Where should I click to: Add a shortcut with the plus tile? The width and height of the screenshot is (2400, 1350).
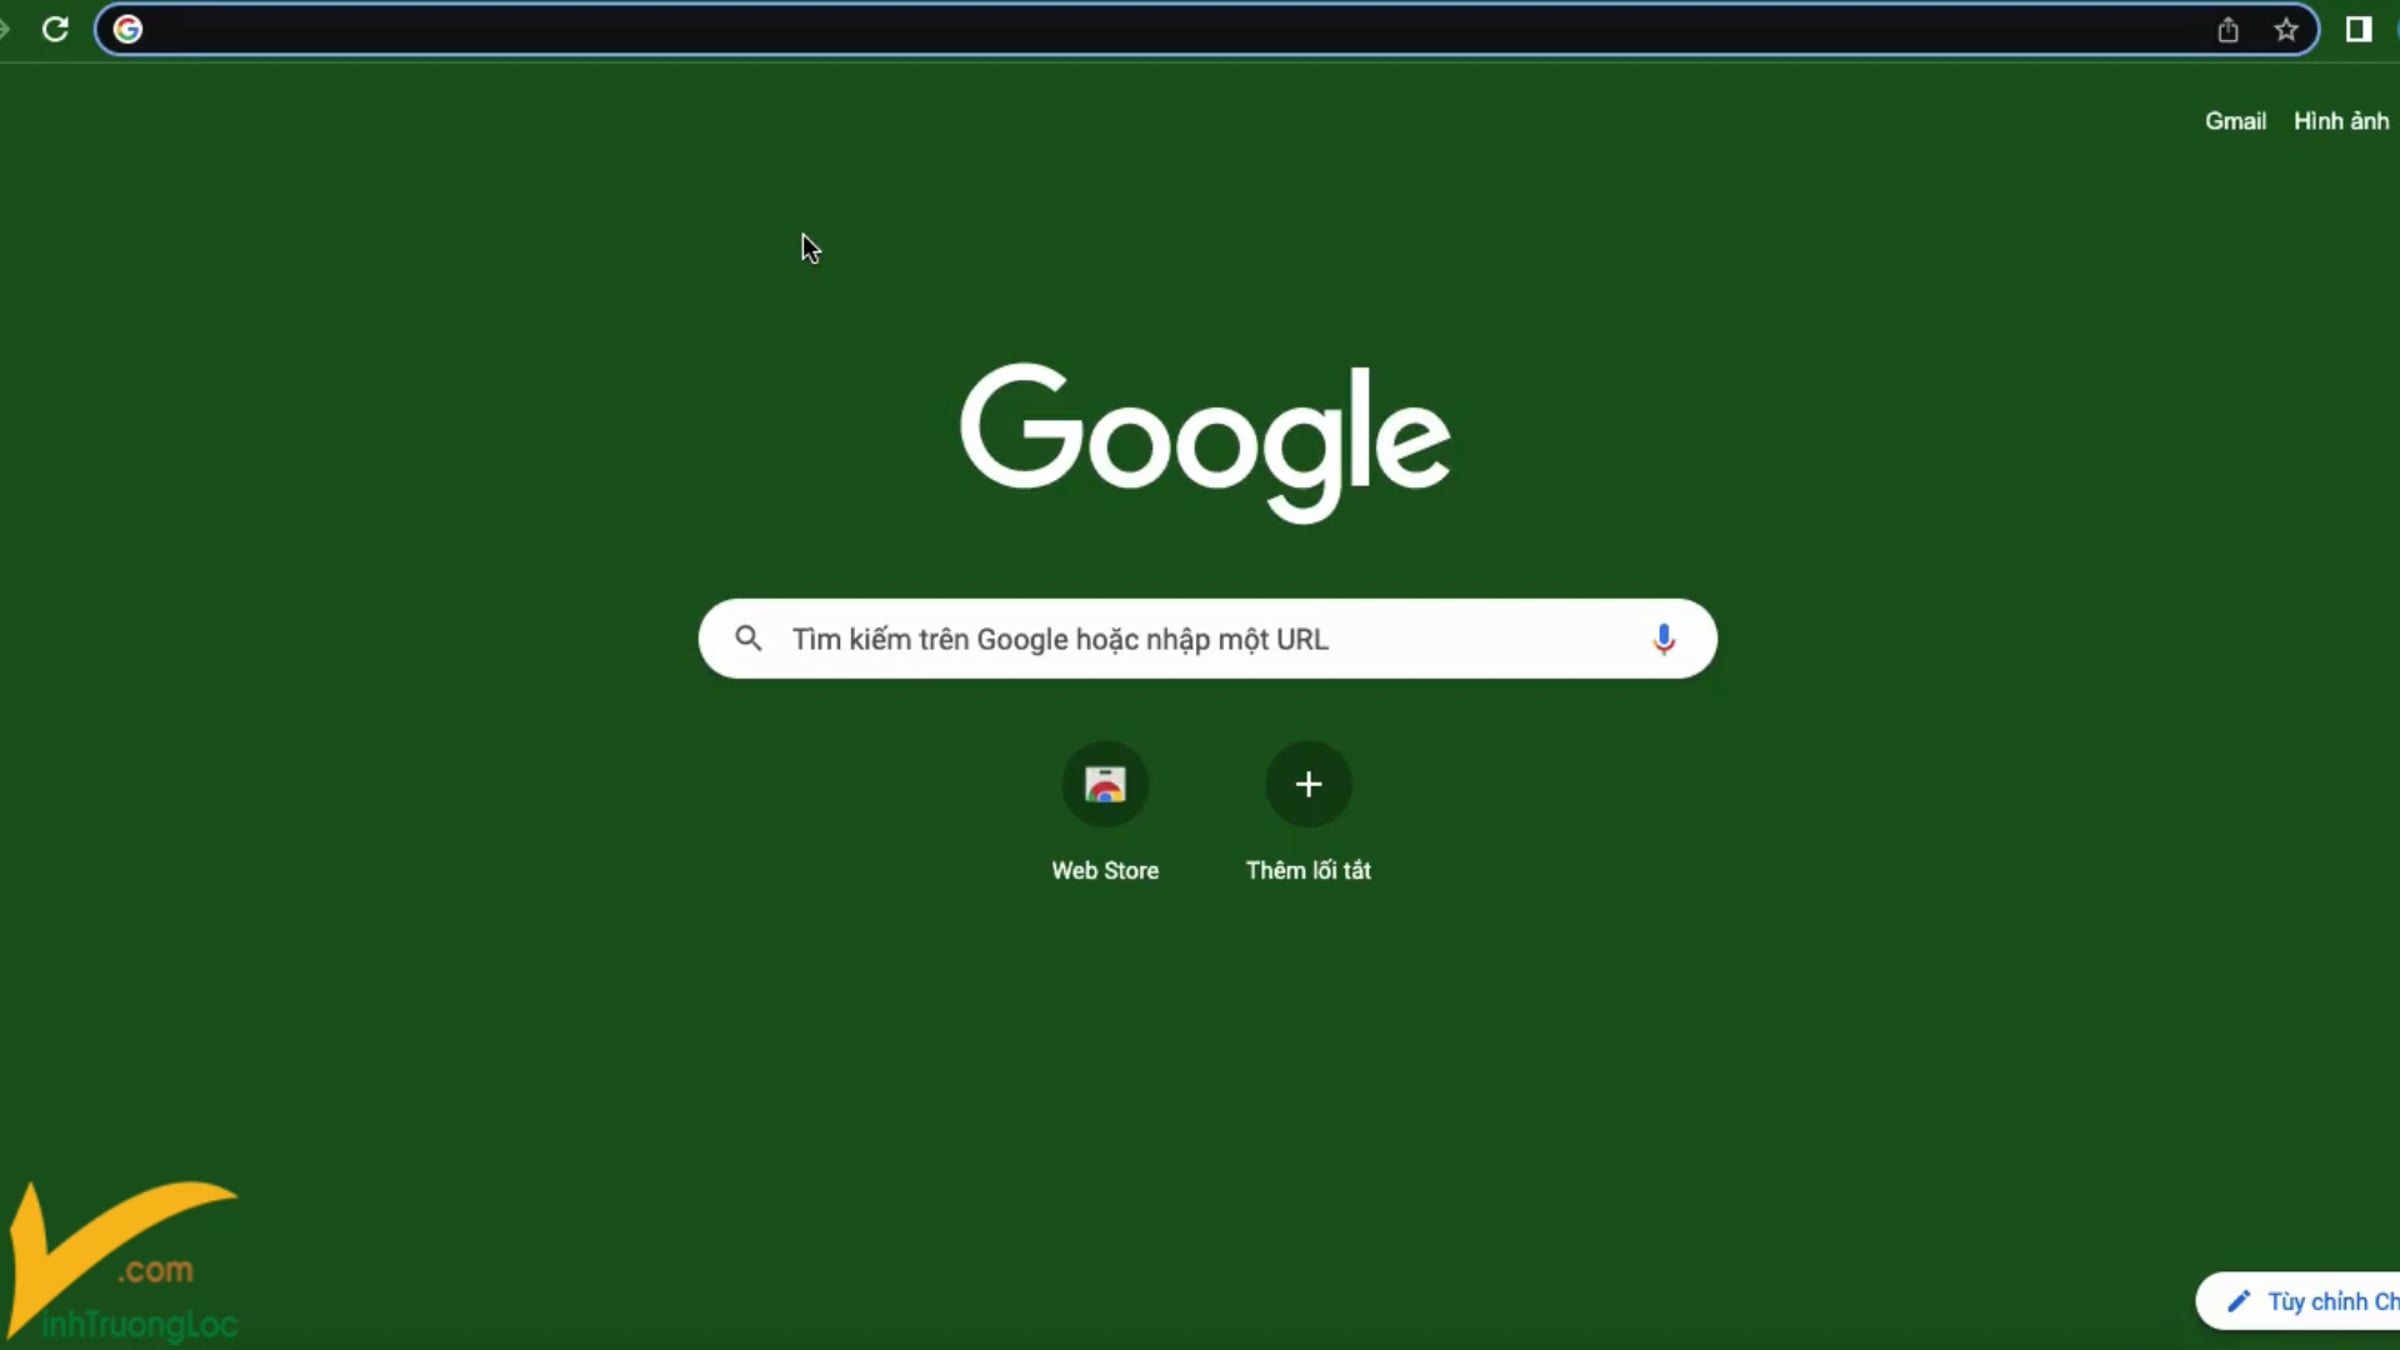(x=1308, y=784)
